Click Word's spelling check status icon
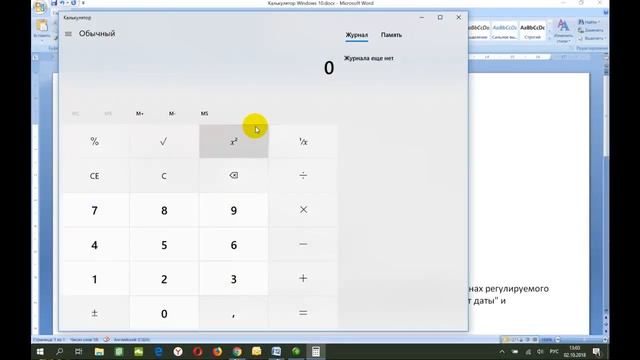The height and width of the screenshot is (360, 640). click(x=107, y=339)
